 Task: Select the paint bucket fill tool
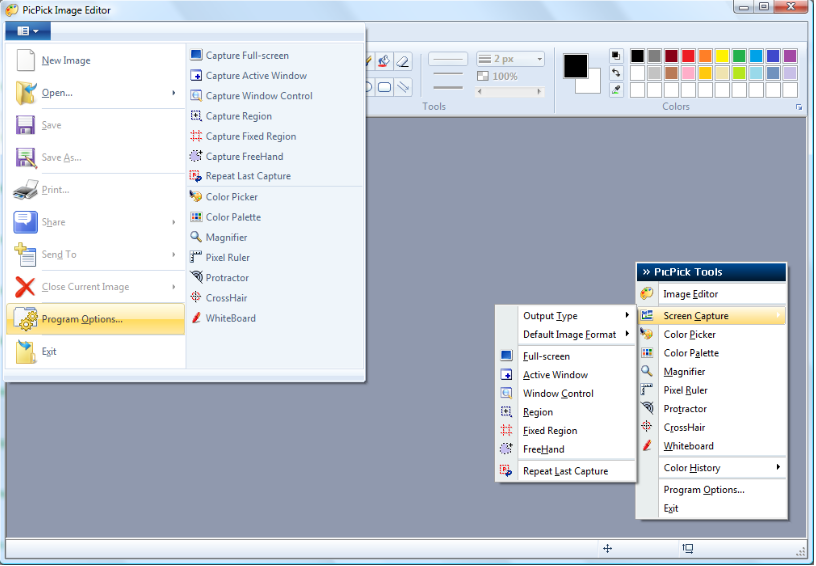click(x=385, y=61)
